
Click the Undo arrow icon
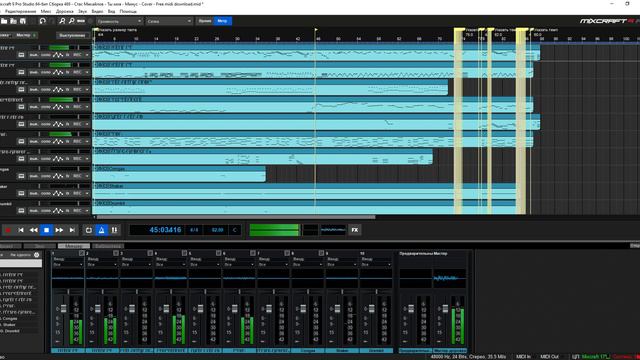[x=42, y=21]
